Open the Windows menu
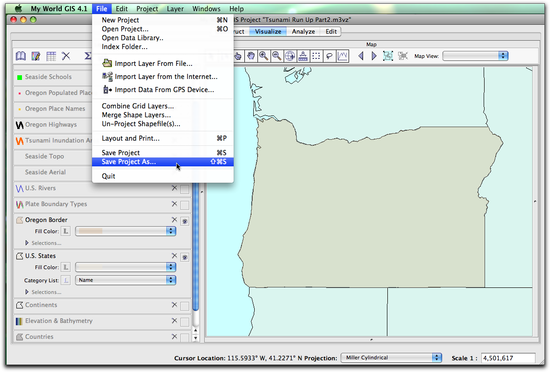550x372 pixels. click(x=206, y=8)
